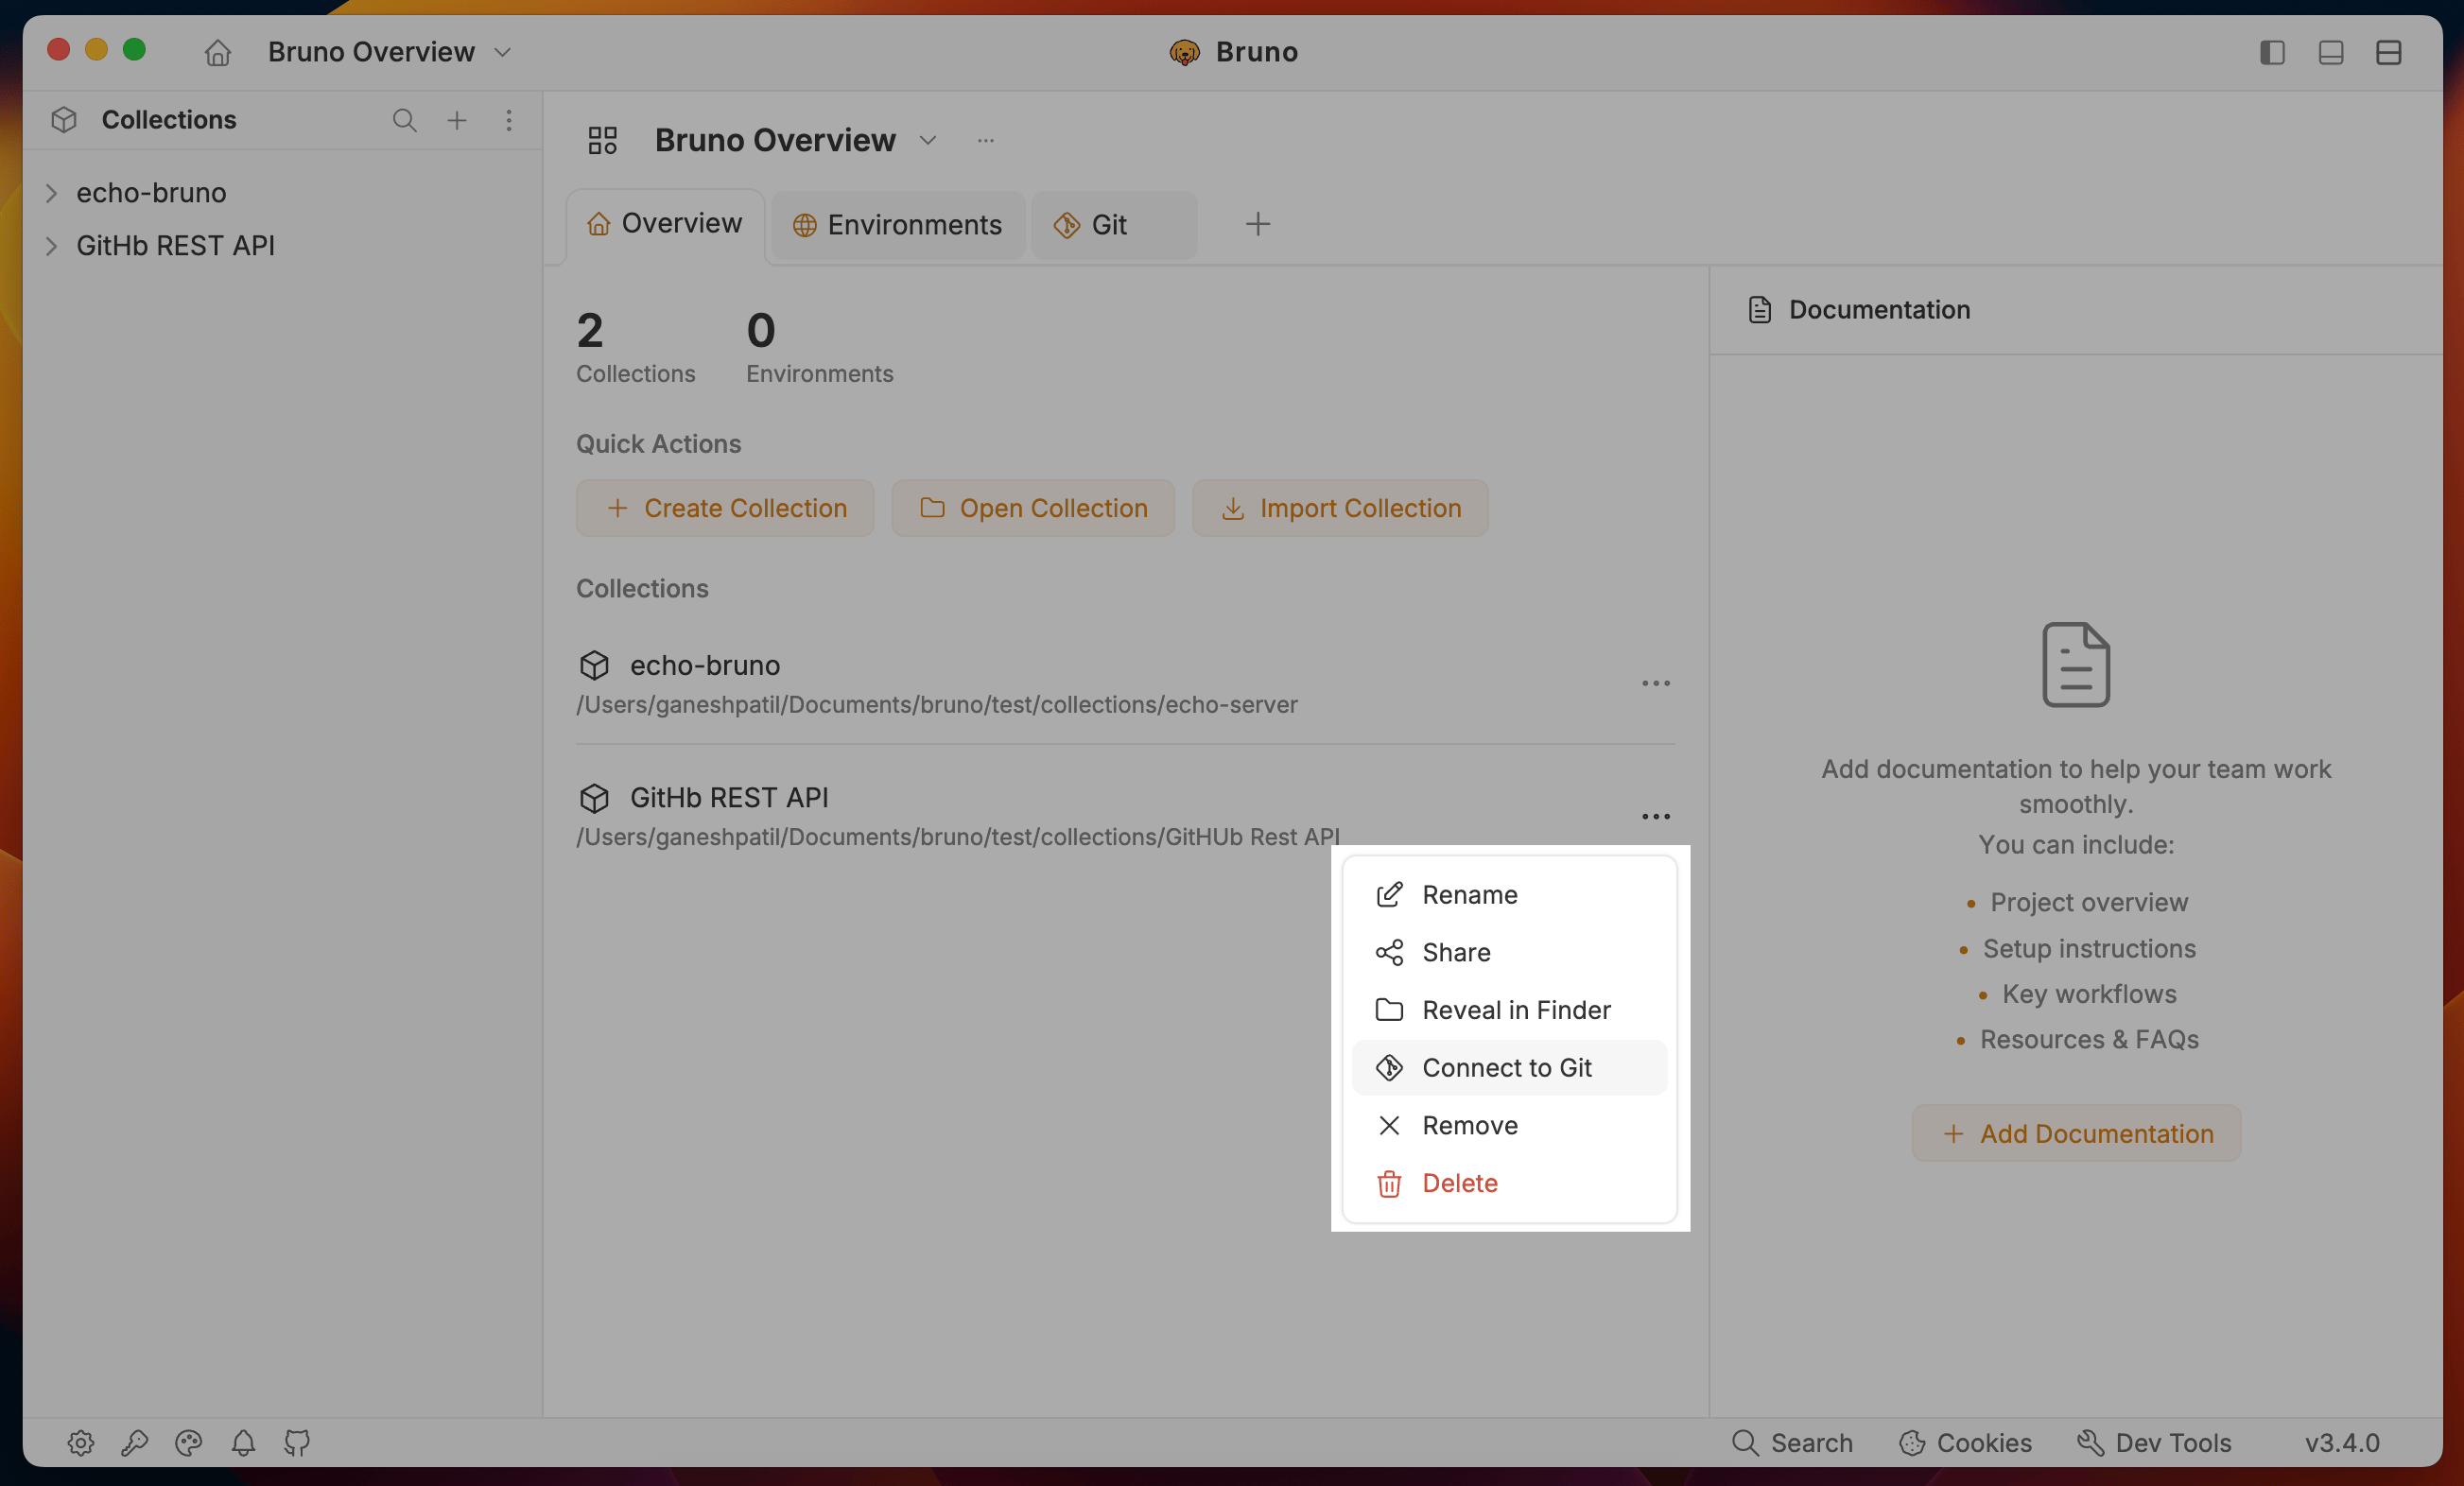Click the Create Collection button
This screenshot has width=2464, height=1486.
tap(724, 508)
